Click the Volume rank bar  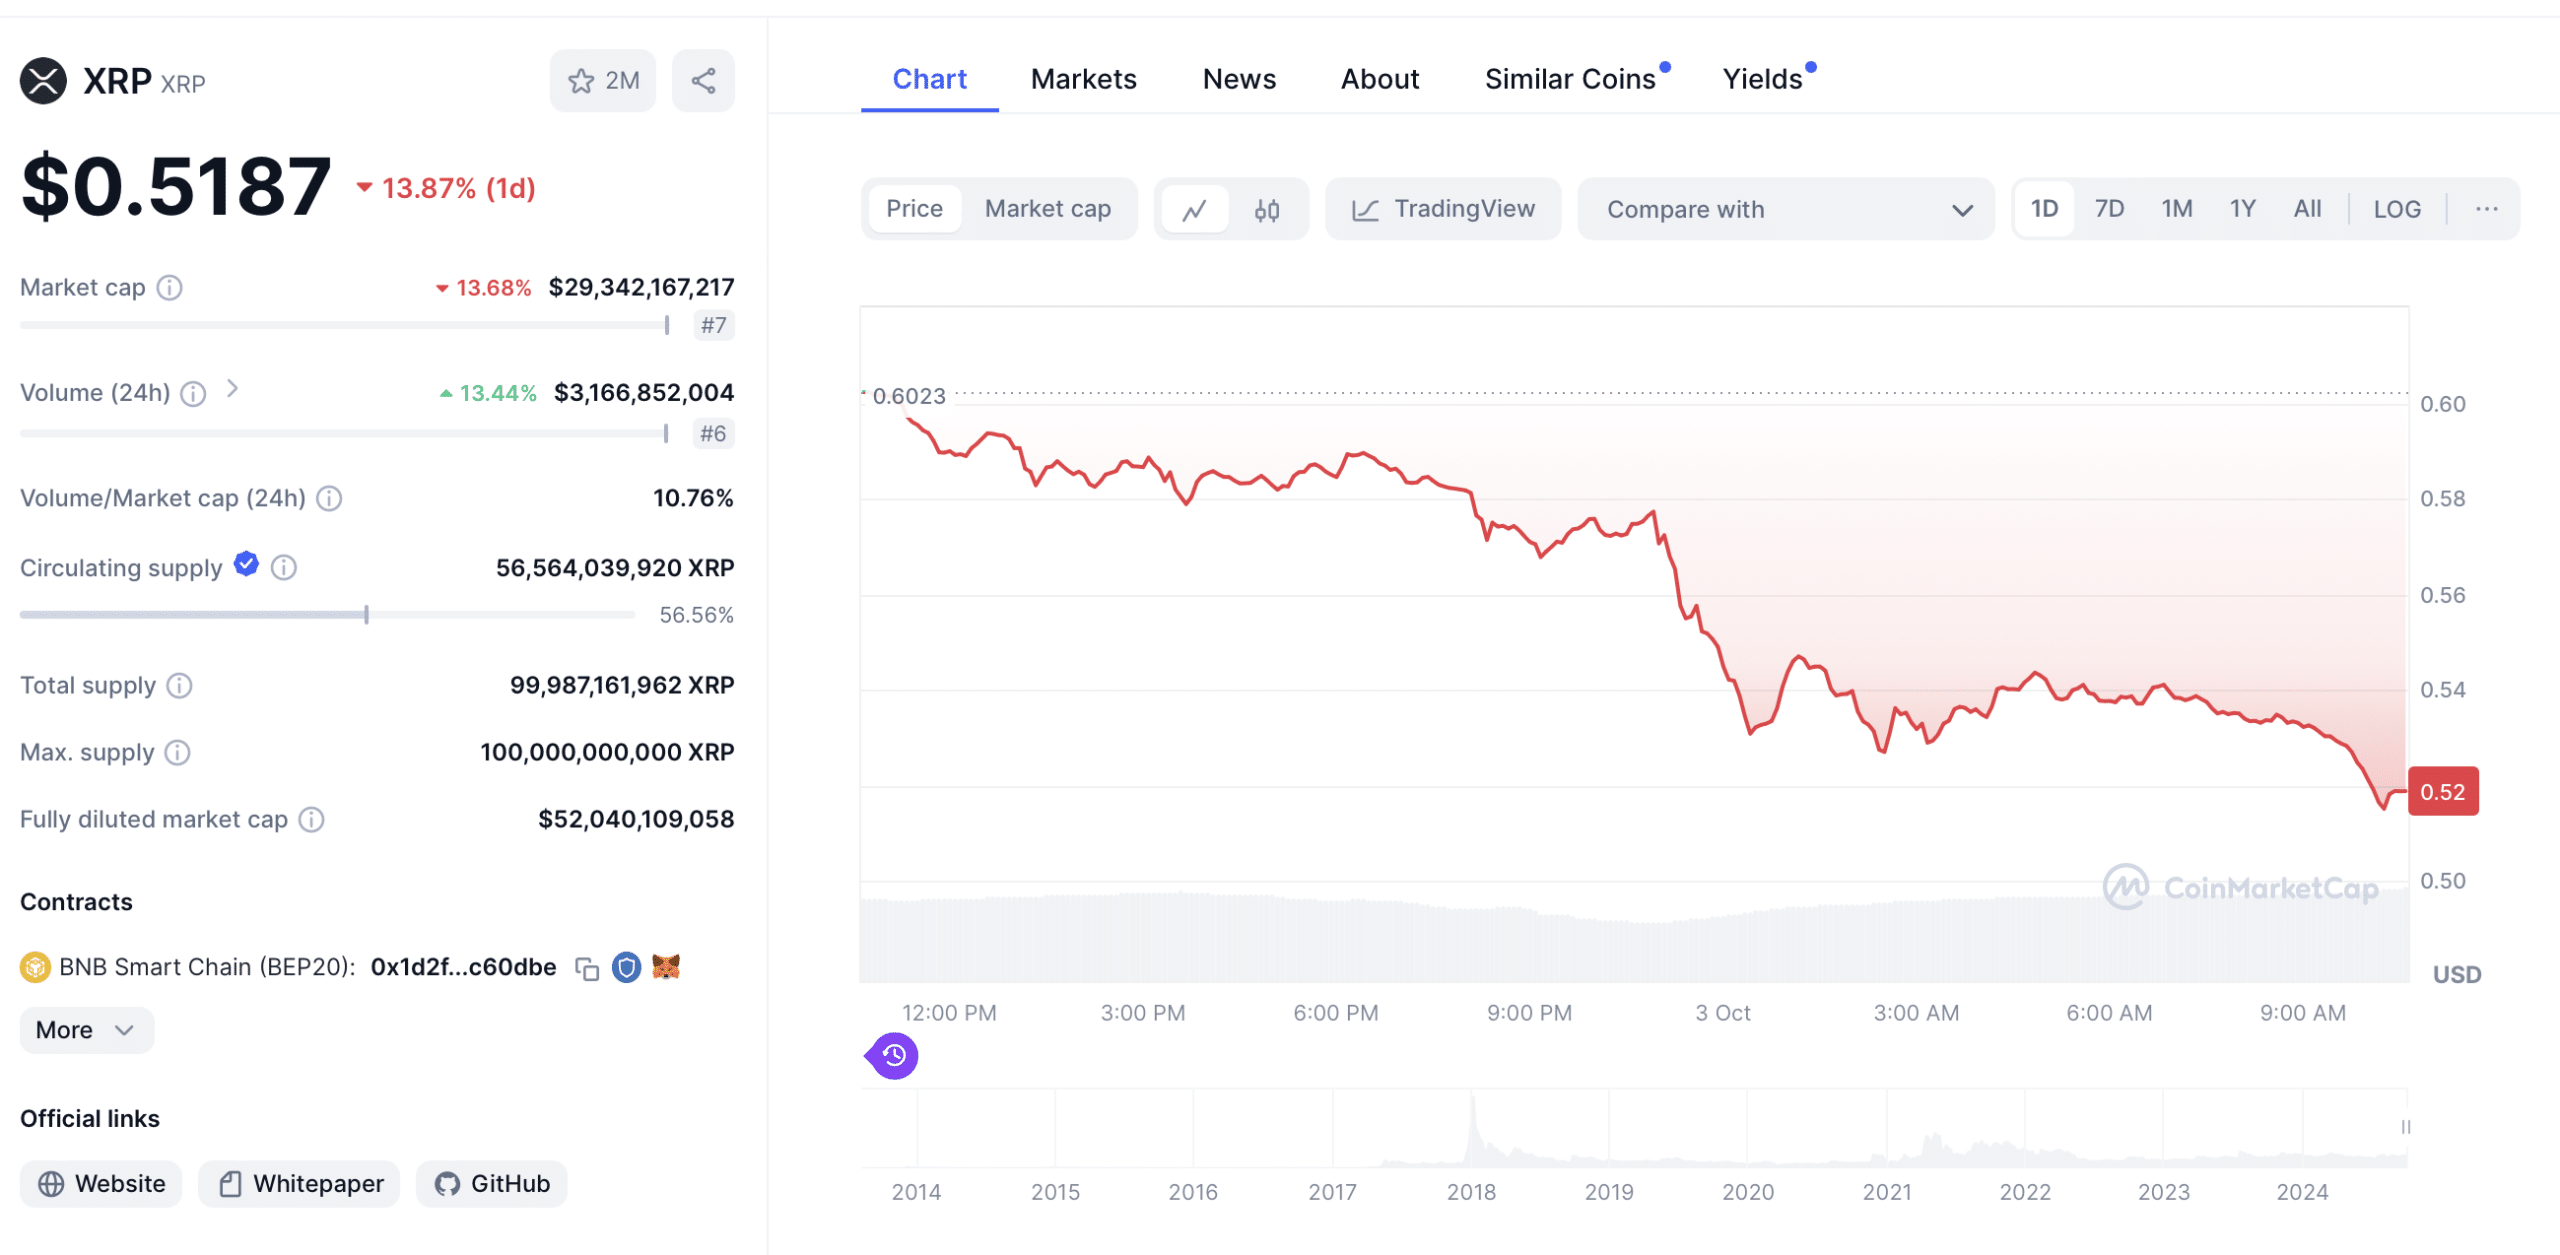[x=344, y=434]
